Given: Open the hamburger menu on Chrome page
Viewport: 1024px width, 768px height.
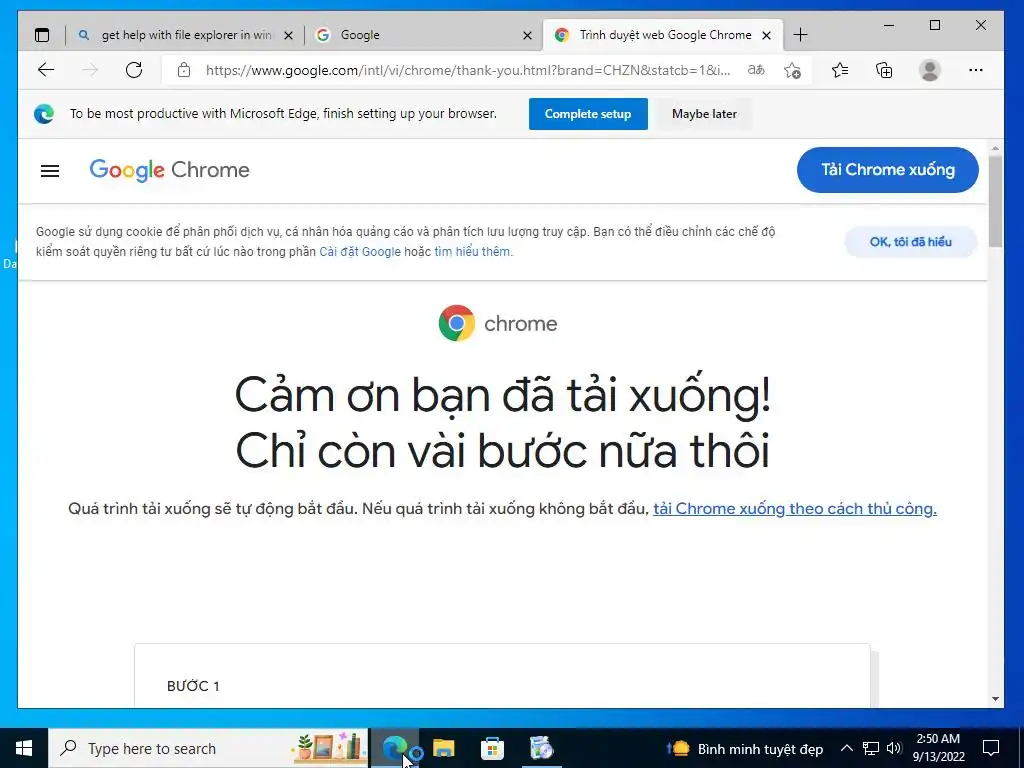Looking at the screenshot, I should [50, 171].
